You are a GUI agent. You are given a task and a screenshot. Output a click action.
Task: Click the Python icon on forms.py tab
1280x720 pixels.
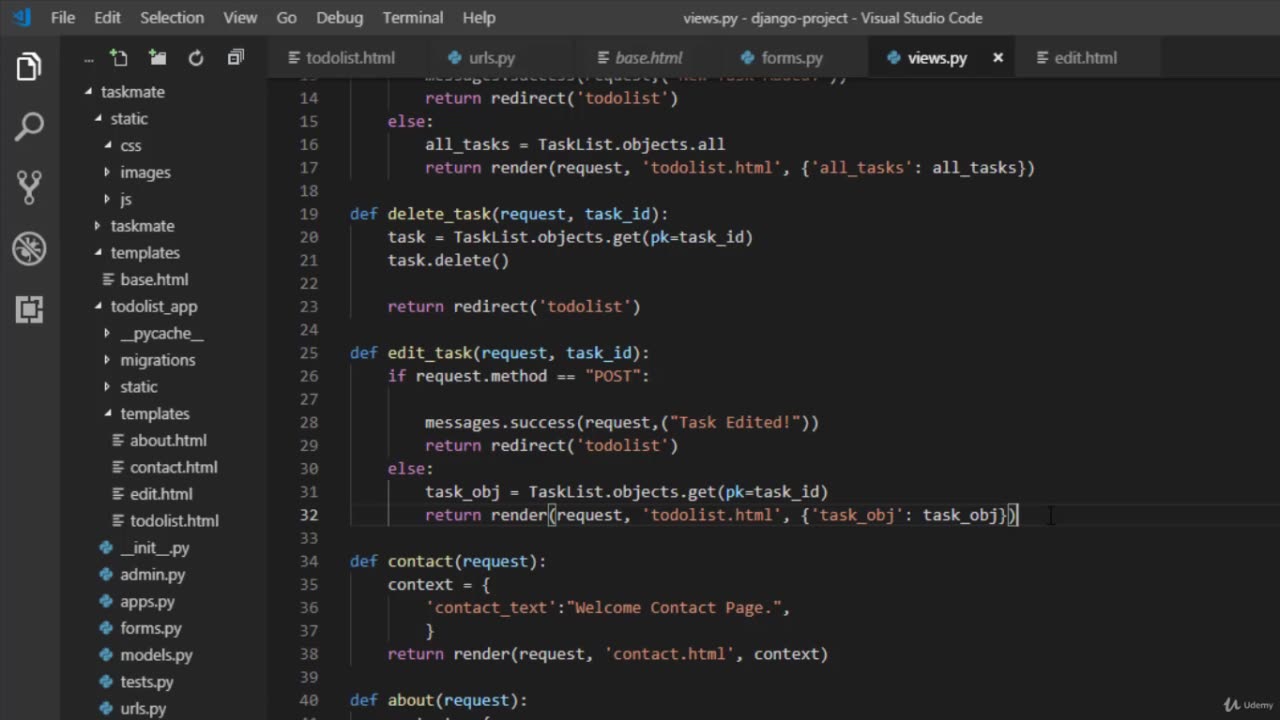tap(747, 58)
